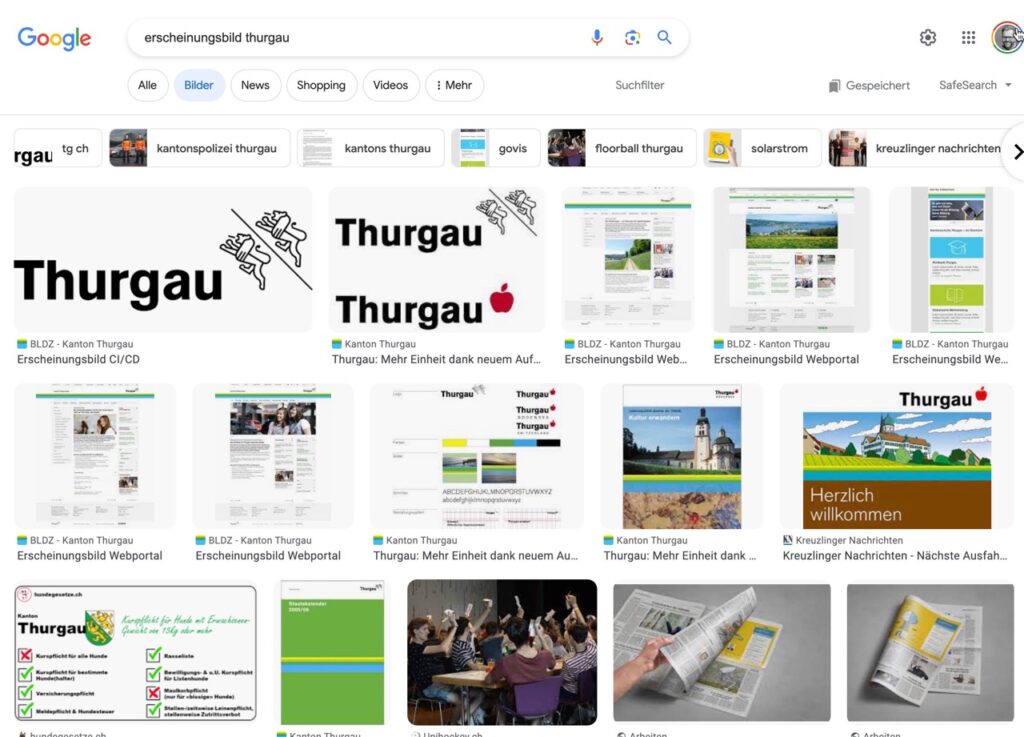
Task: Click 'BLDZ - Kanton Thurgau' above Erscheinungsbild CI/CD
Action: [x=81, y=343]
